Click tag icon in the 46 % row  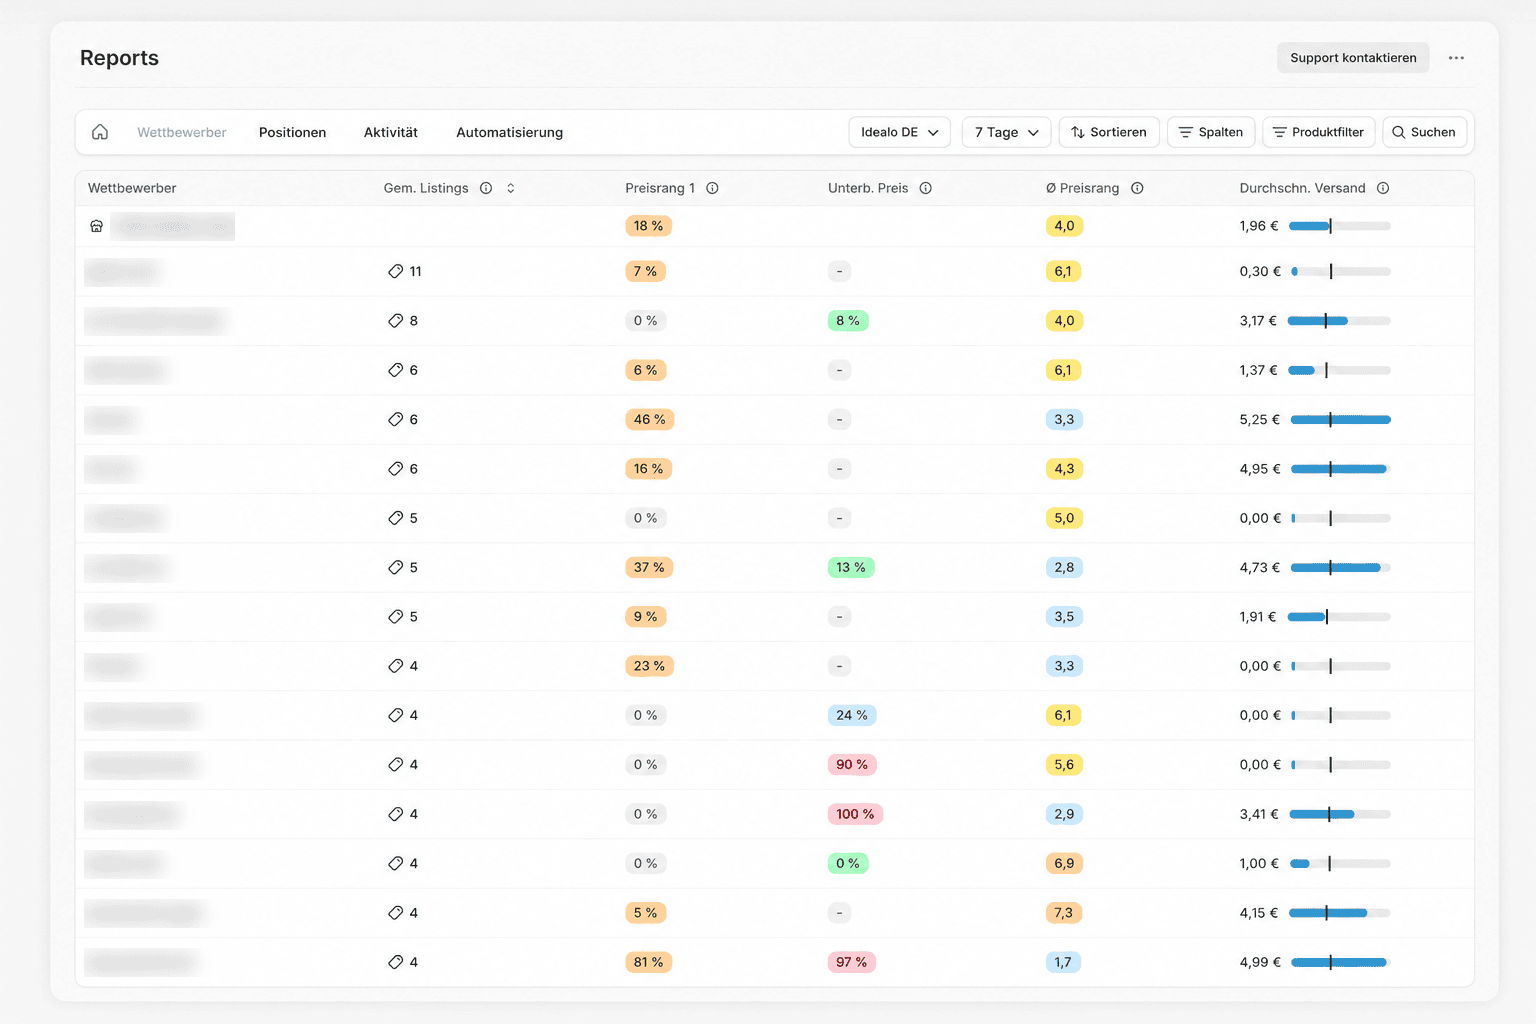(395, 419)
